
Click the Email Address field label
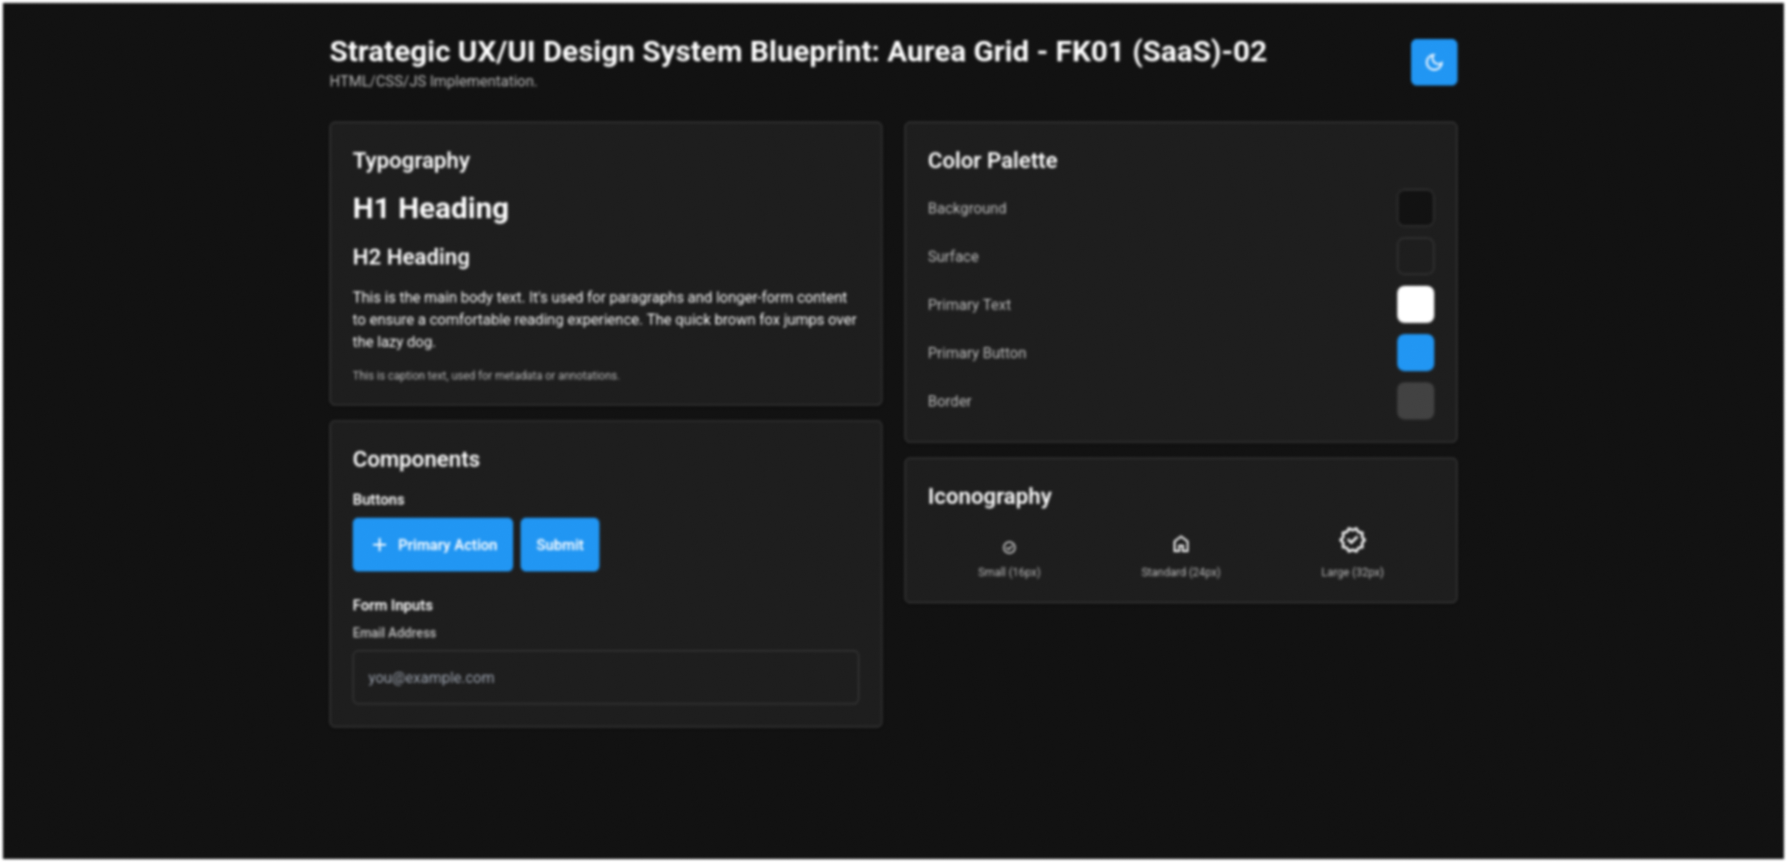394,633
